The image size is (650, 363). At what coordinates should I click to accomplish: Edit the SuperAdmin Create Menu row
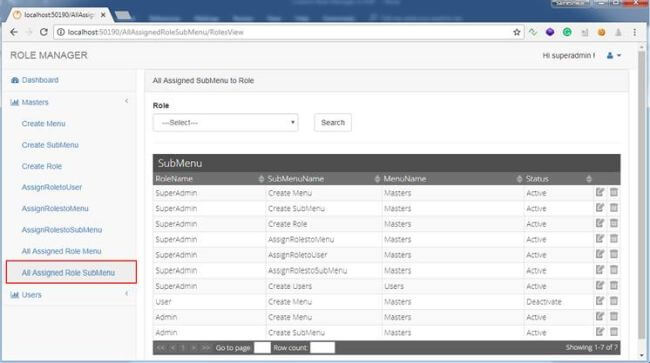pos(599,192)
